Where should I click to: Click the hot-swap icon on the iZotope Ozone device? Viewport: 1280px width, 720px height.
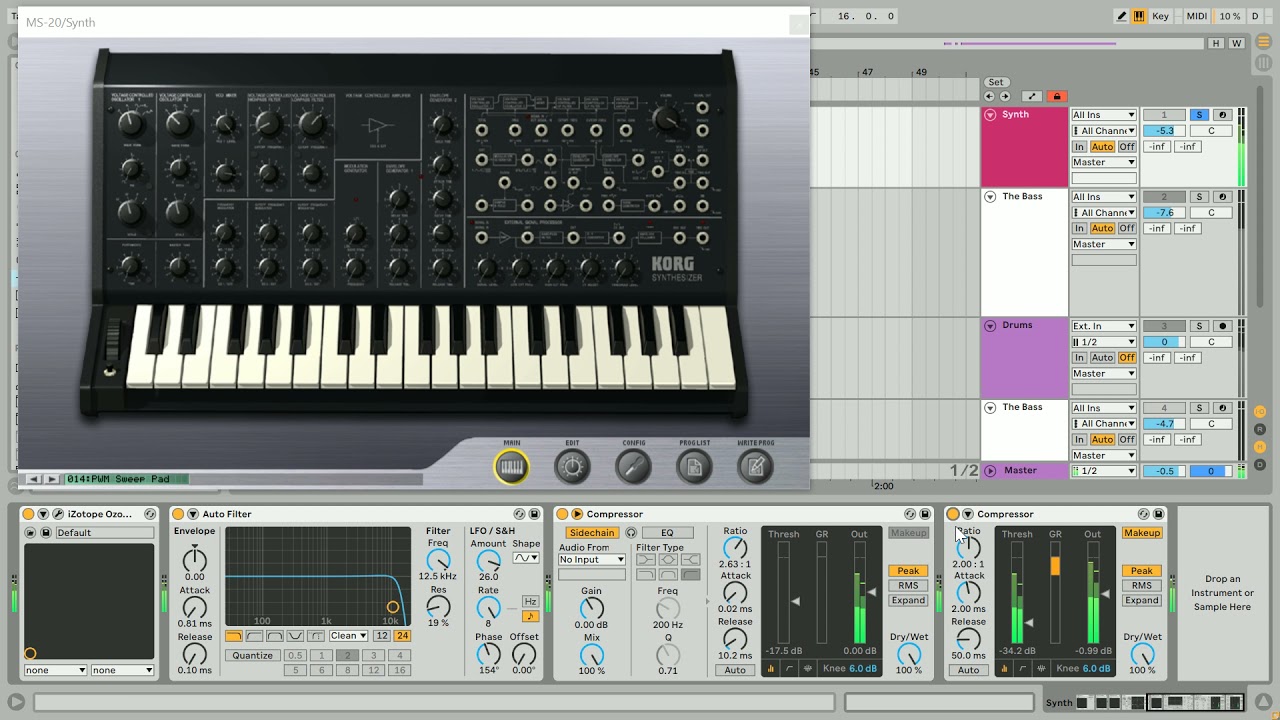pos(149,514)
